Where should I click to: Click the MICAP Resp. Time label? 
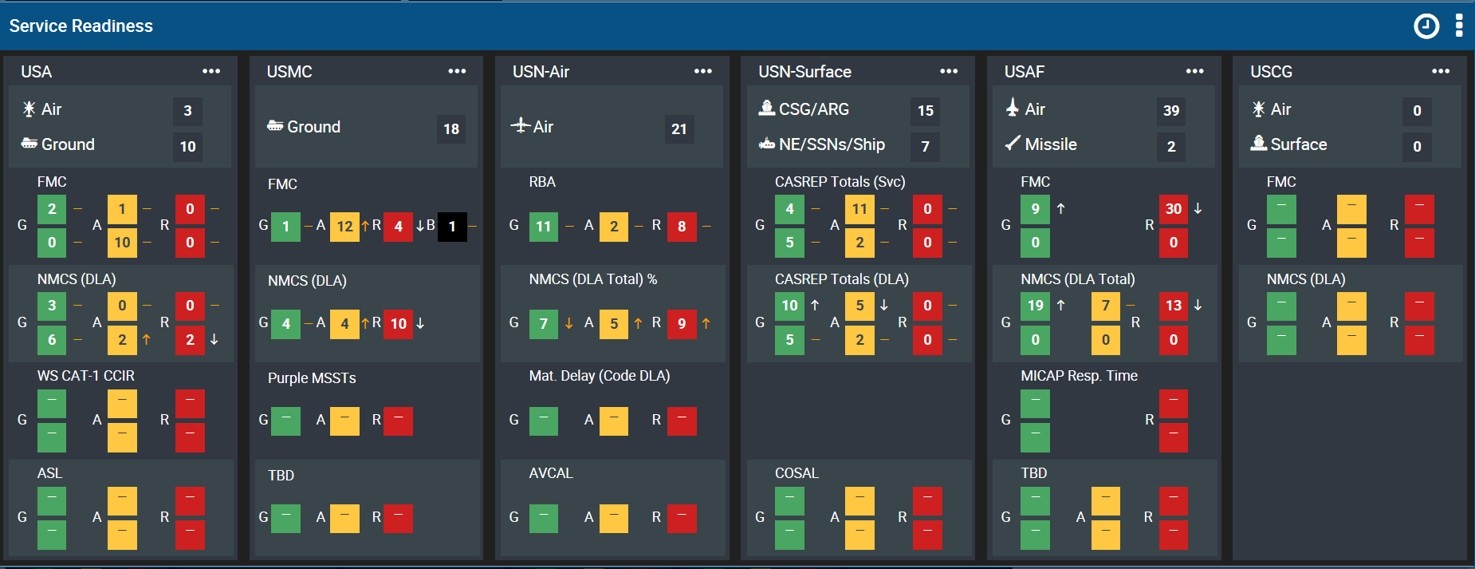[1079, 376]
